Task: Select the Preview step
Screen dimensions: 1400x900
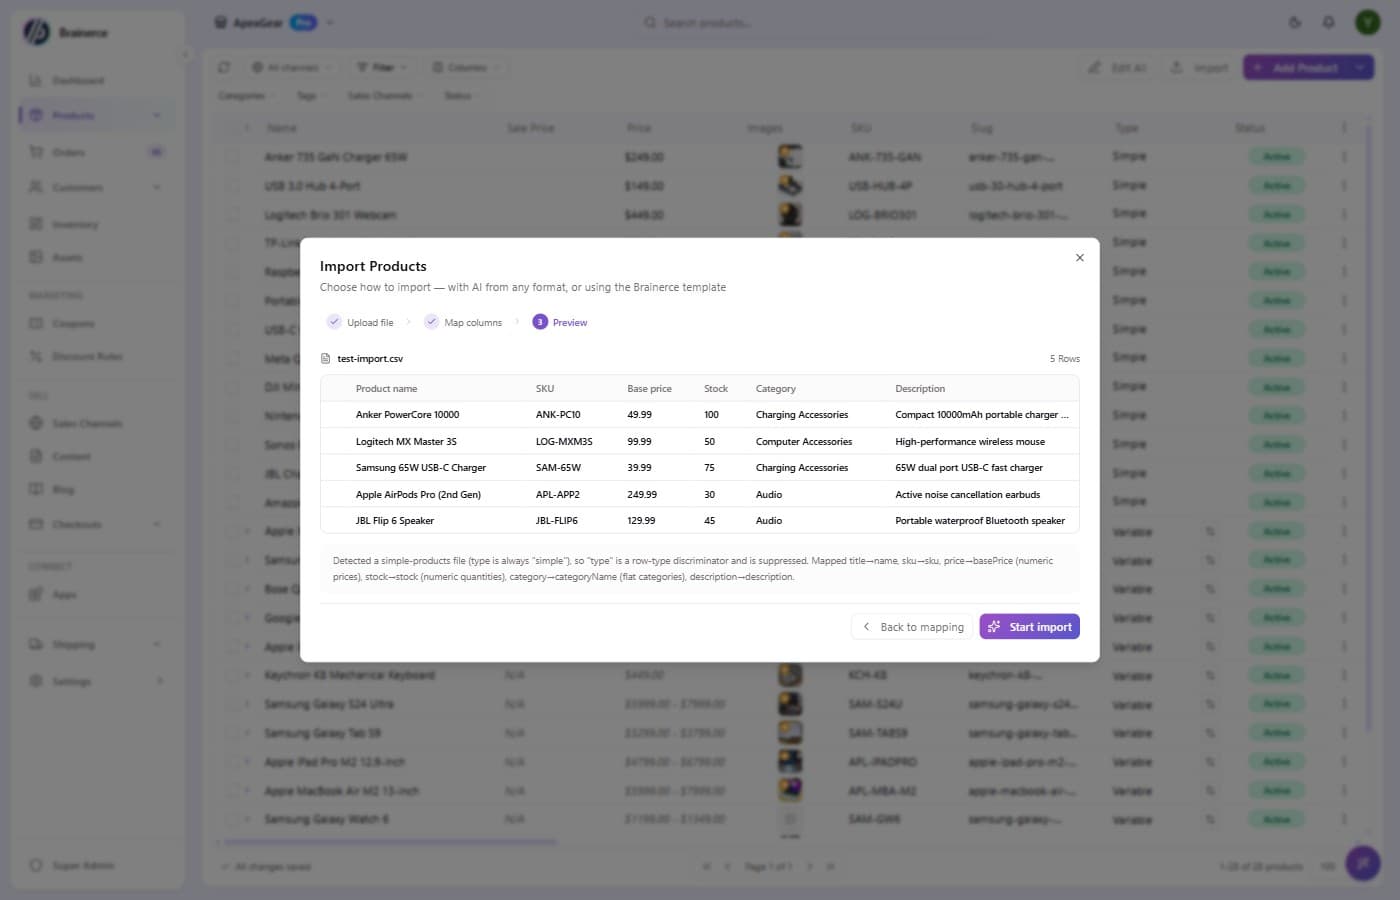Action: click(560, 322)
